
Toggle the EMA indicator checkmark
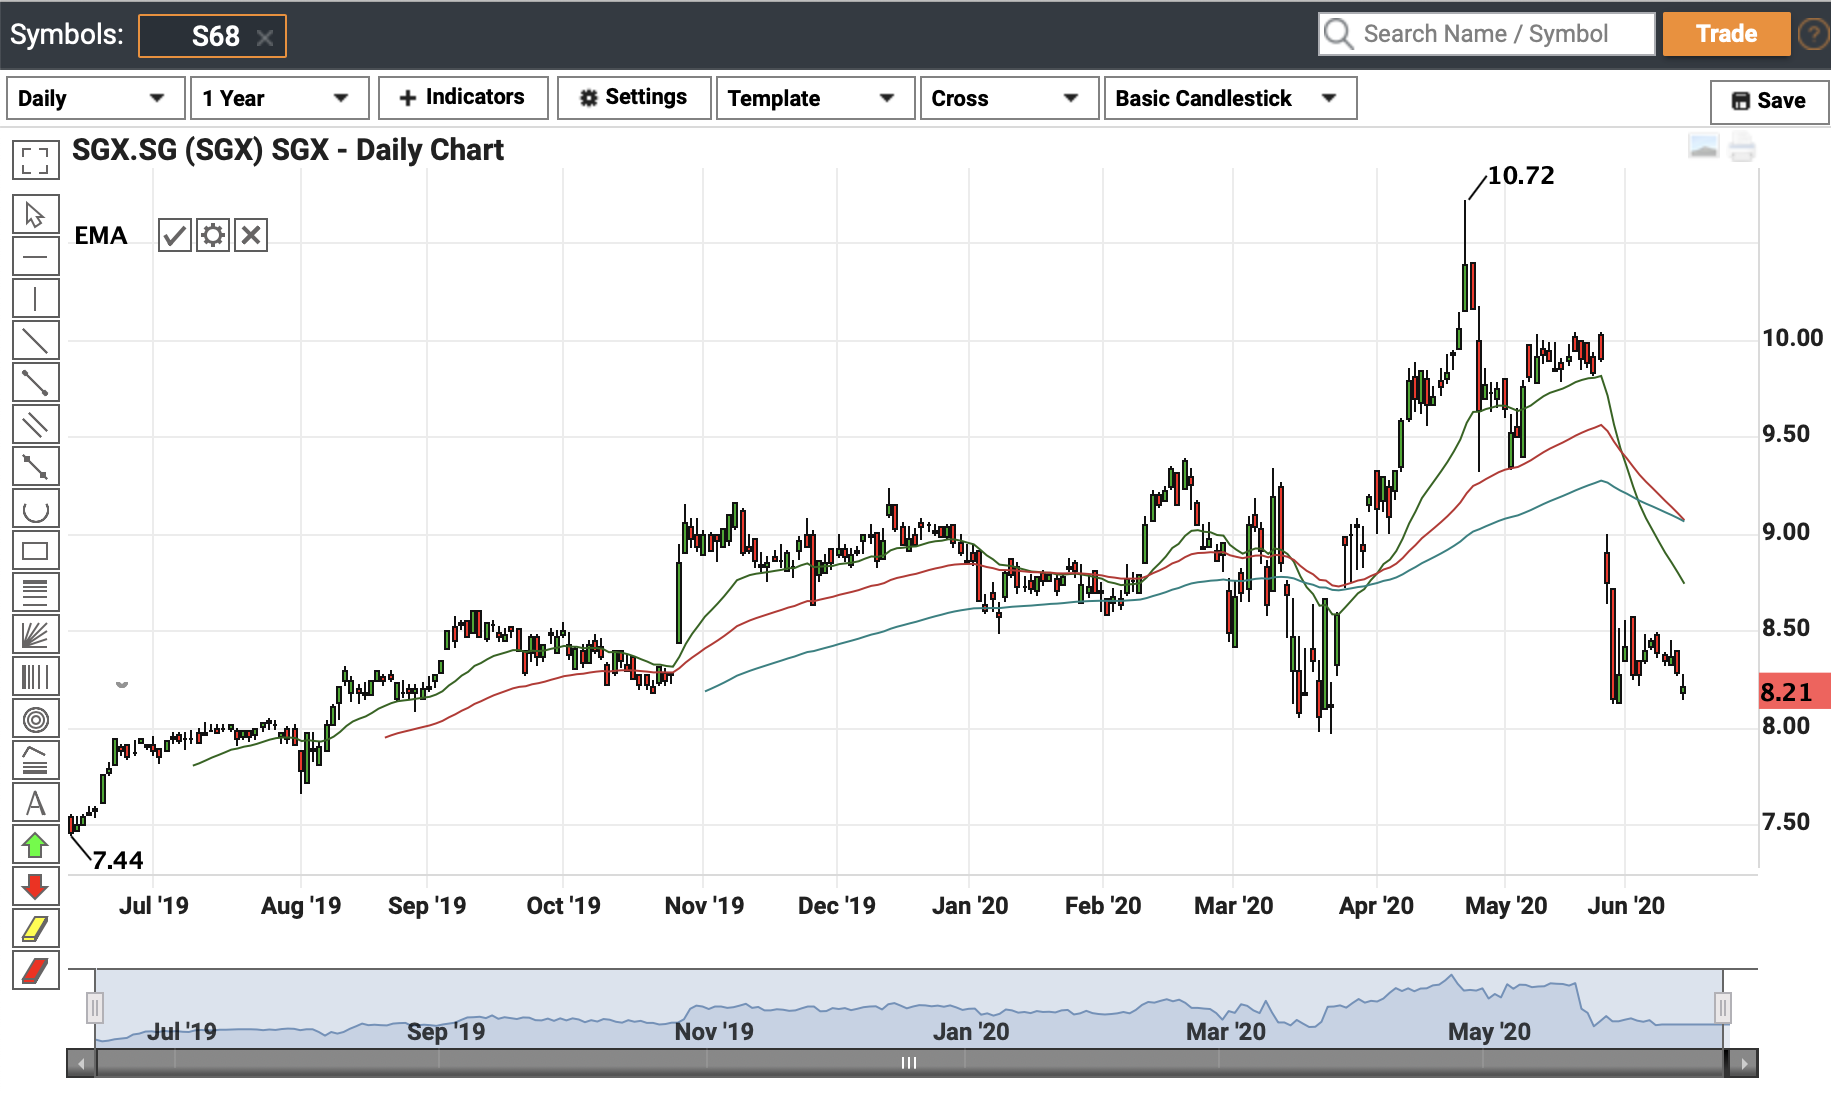coord(175,236)
